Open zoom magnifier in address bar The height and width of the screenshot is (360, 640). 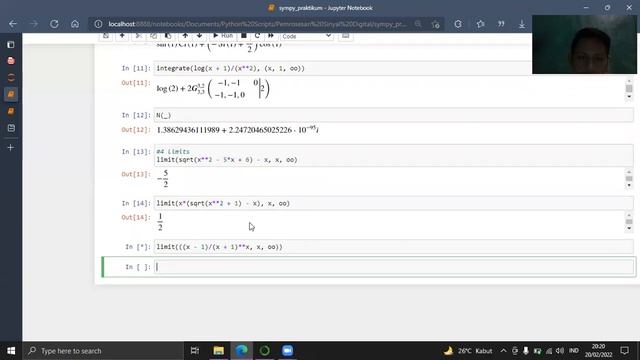[x=418, y=24]
